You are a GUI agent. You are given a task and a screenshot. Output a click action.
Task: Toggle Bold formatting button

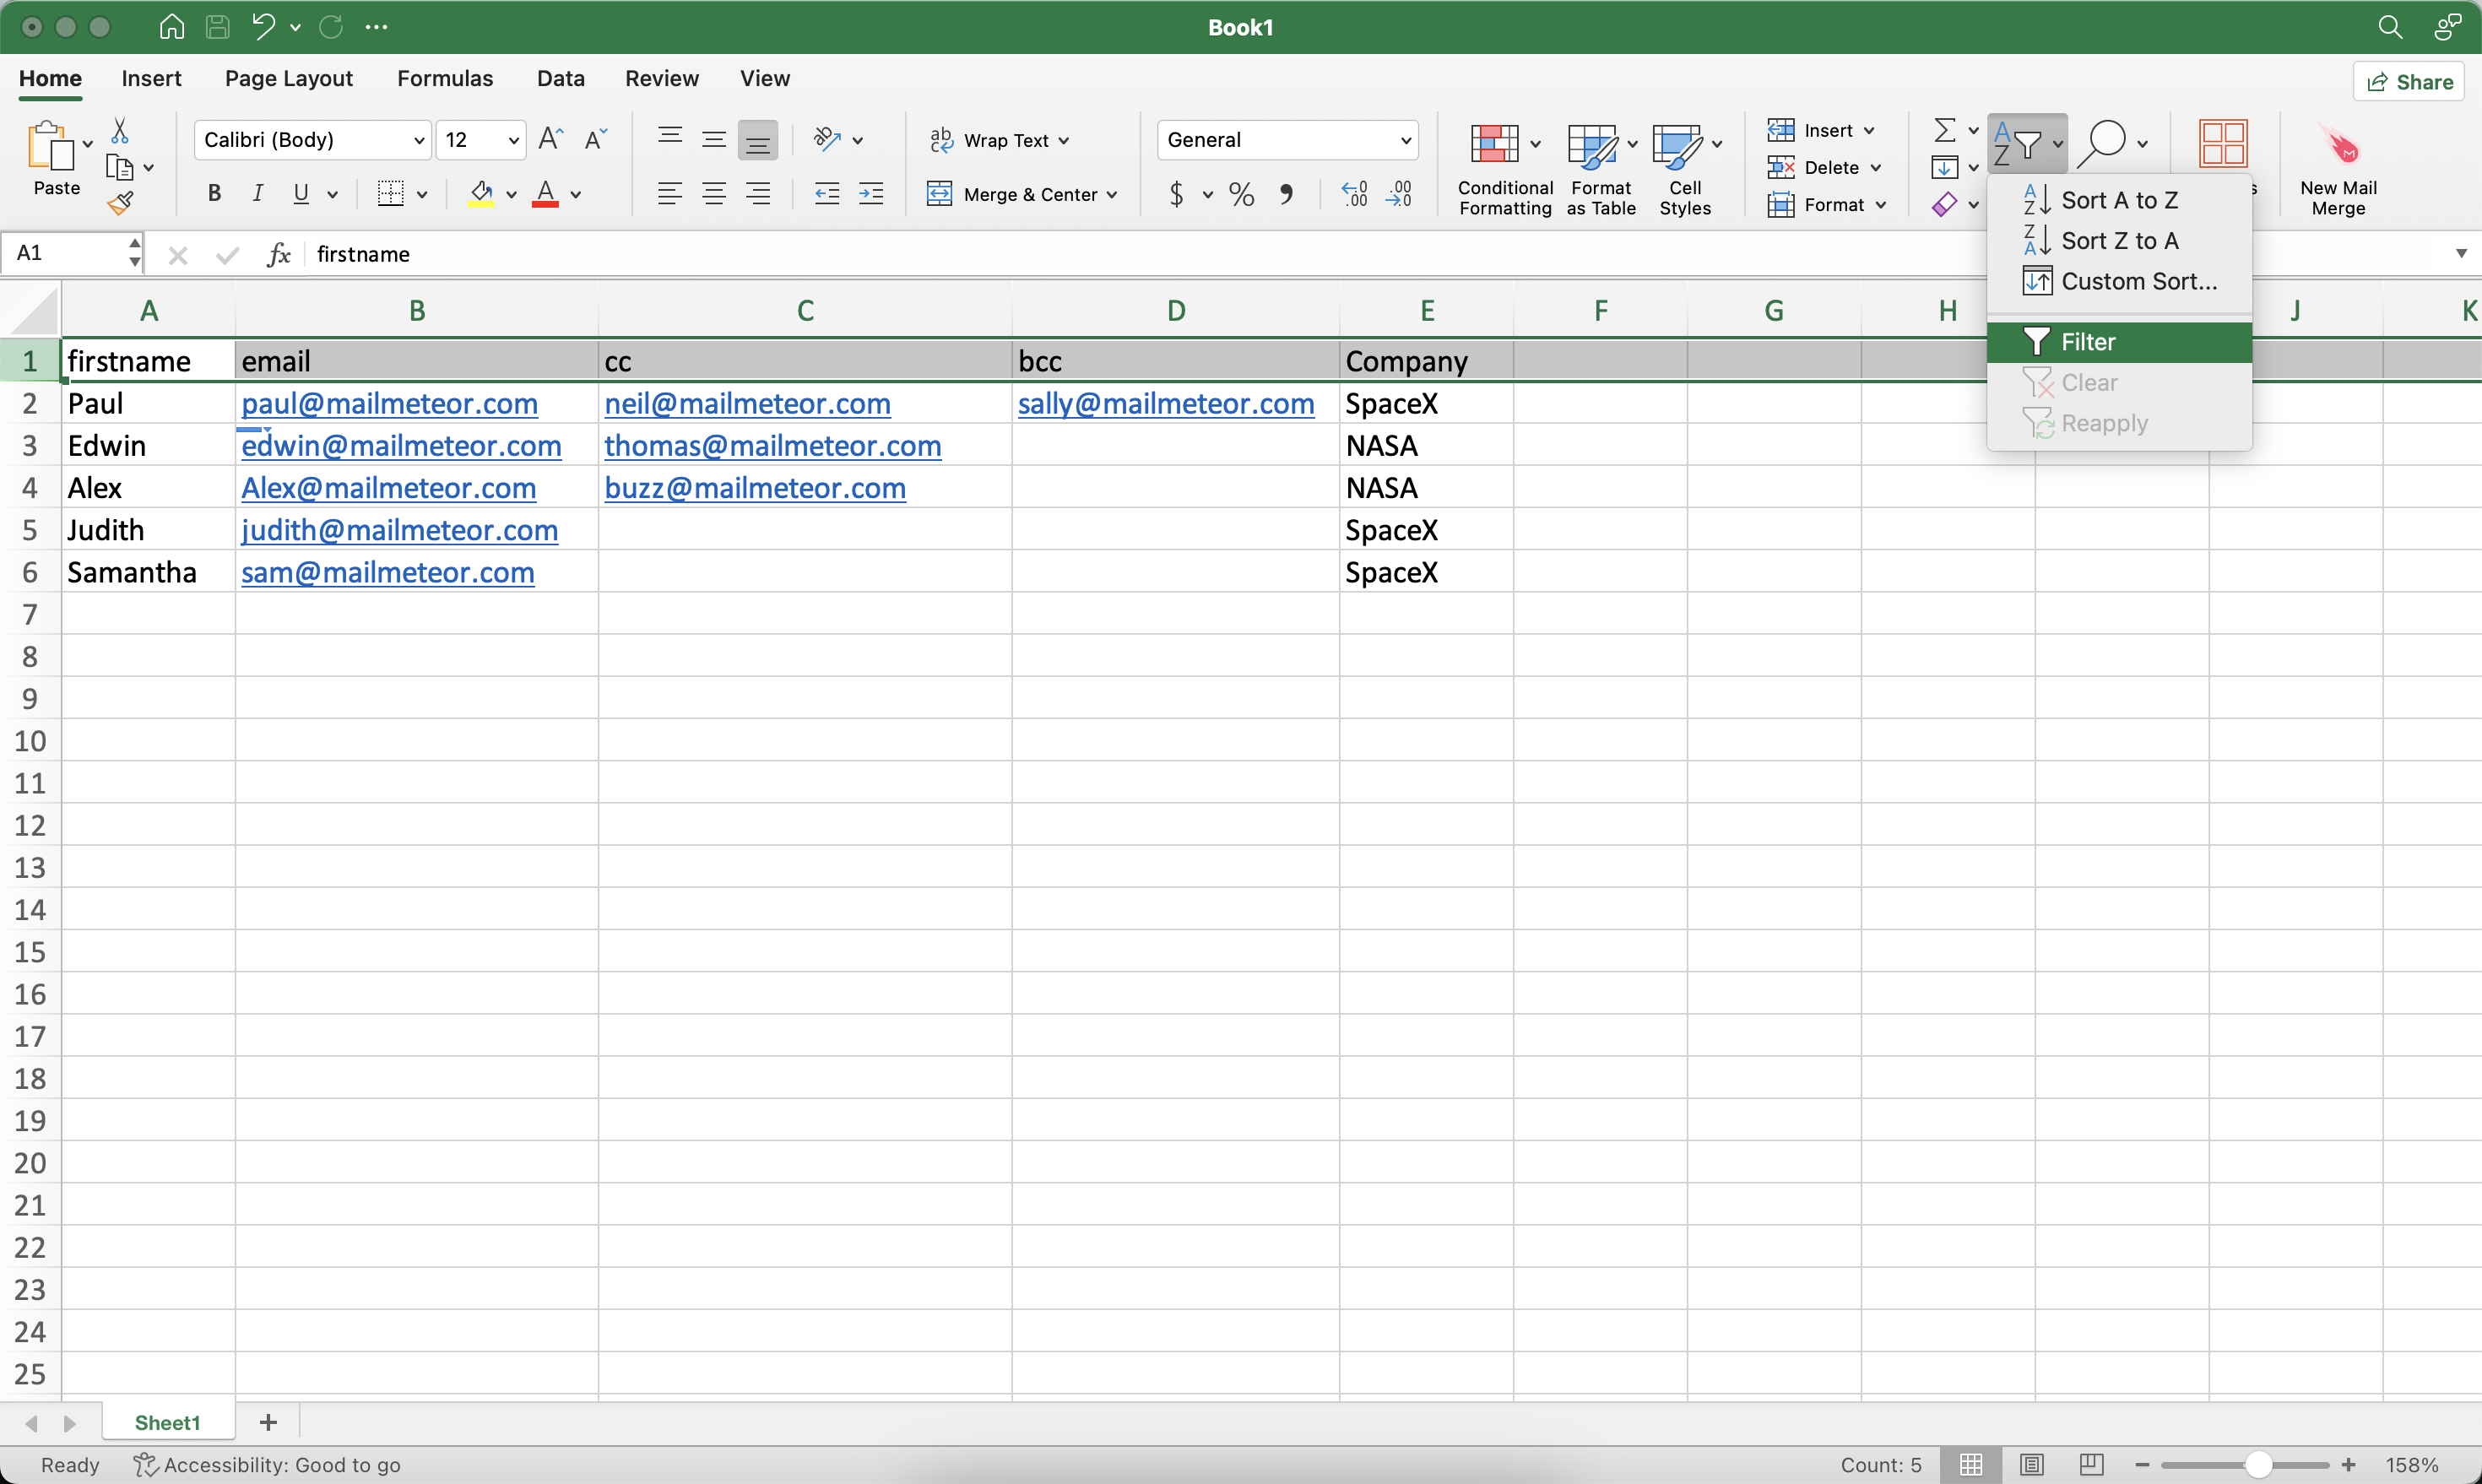coord(210,192)
